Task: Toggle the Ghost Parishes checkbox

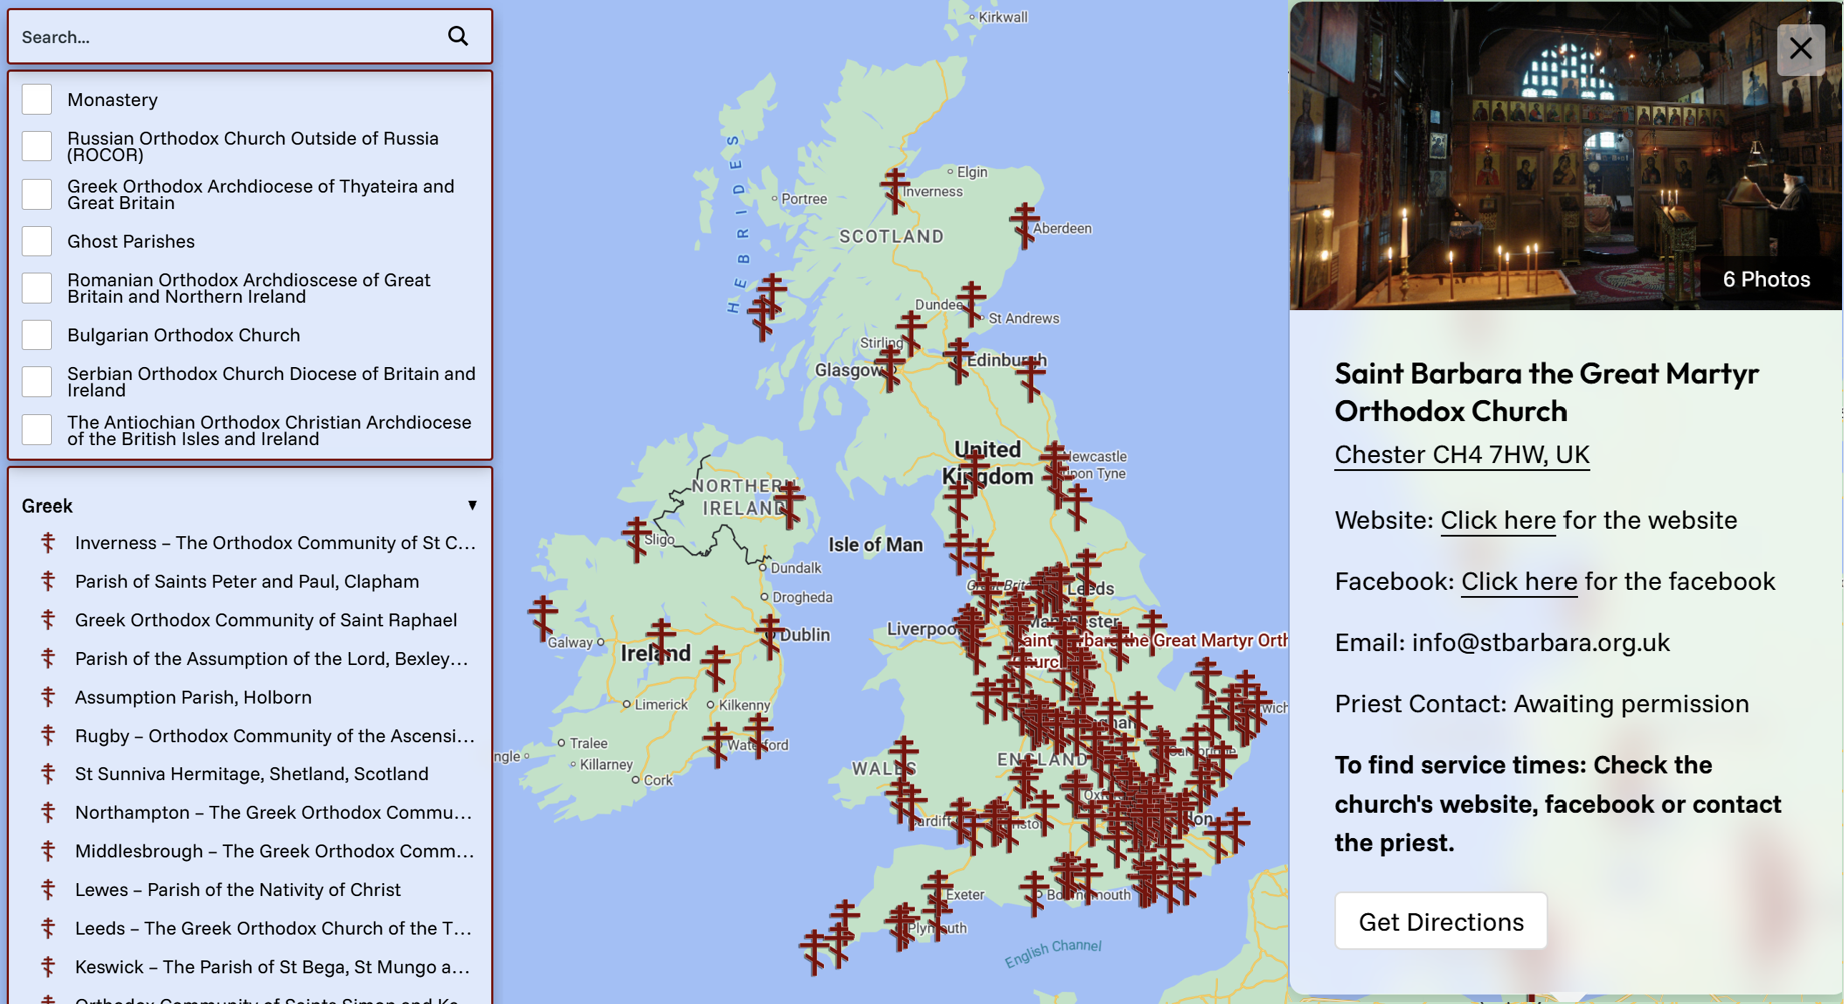Action: [37, 242]
